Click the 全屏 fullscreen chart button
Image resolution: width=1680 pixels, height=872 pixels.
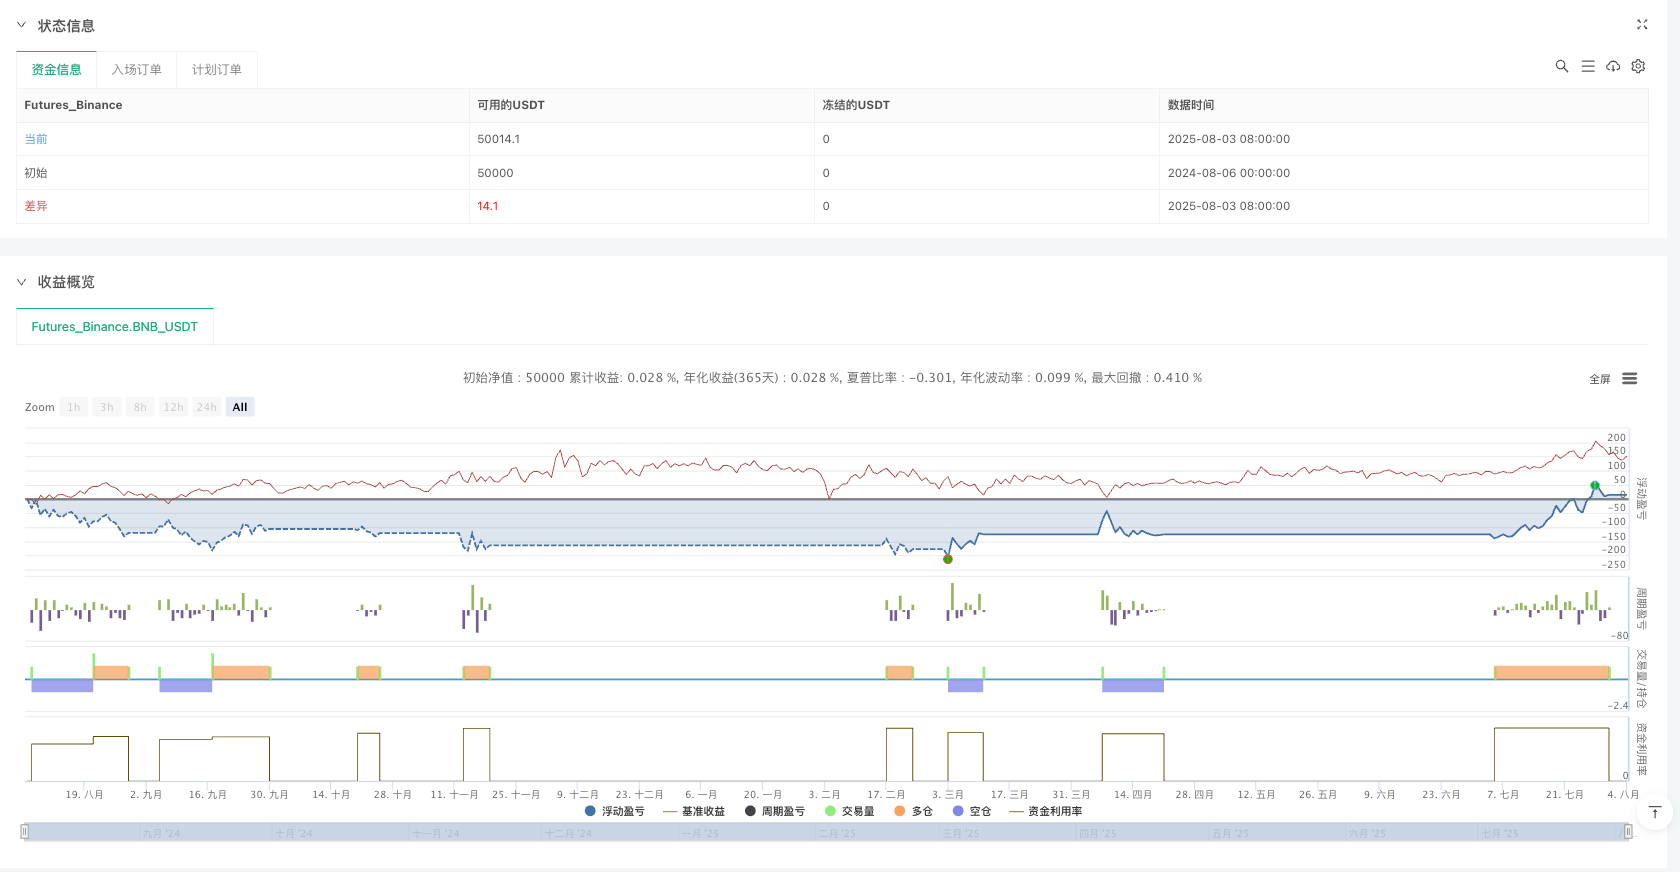[x=1599, y=379]
